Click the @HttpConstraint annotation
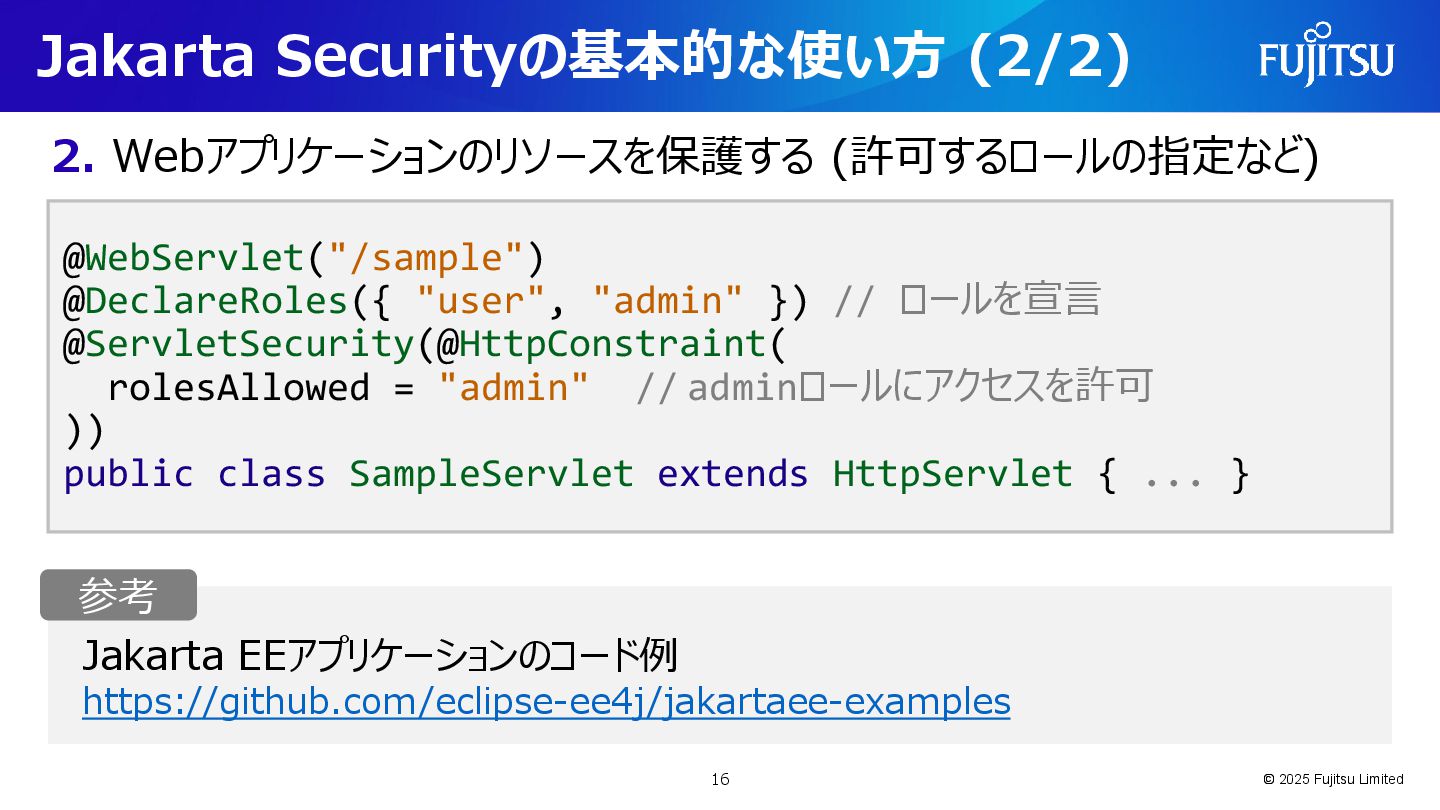This screenshot has height=810, width=1440. [601, 344]
